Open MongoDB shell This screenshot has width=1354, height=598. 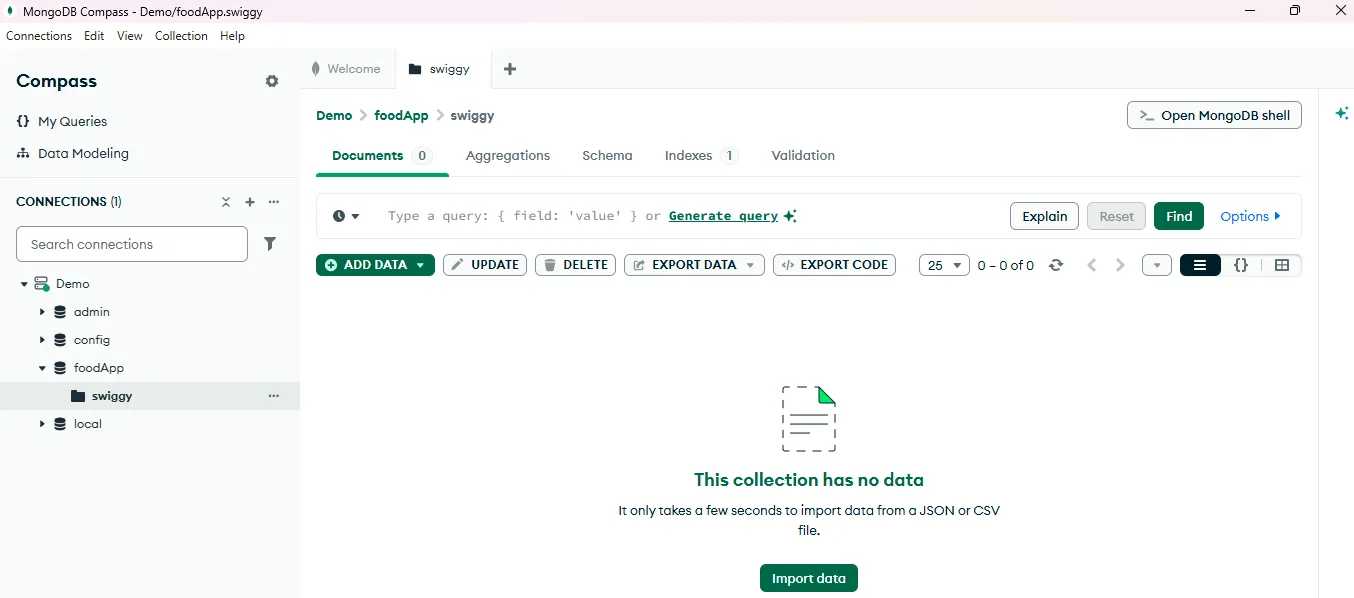pos(1213,115)
